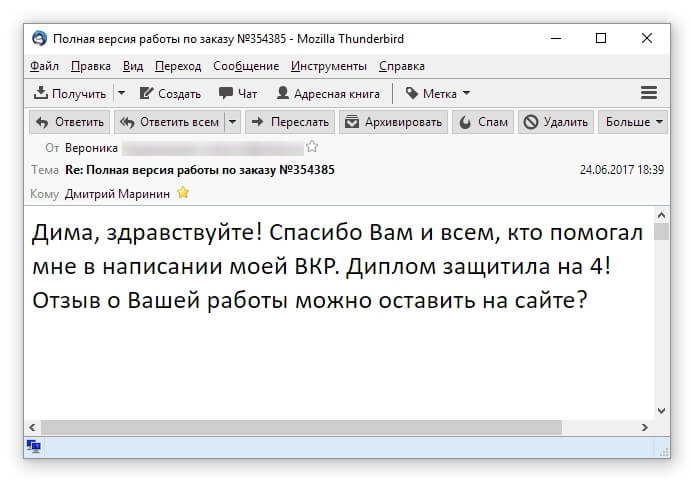This screenshot has width=692, height=480.
Task: Forward the message with Переслать
Action: pyautogui.click(x=290, y=122)
